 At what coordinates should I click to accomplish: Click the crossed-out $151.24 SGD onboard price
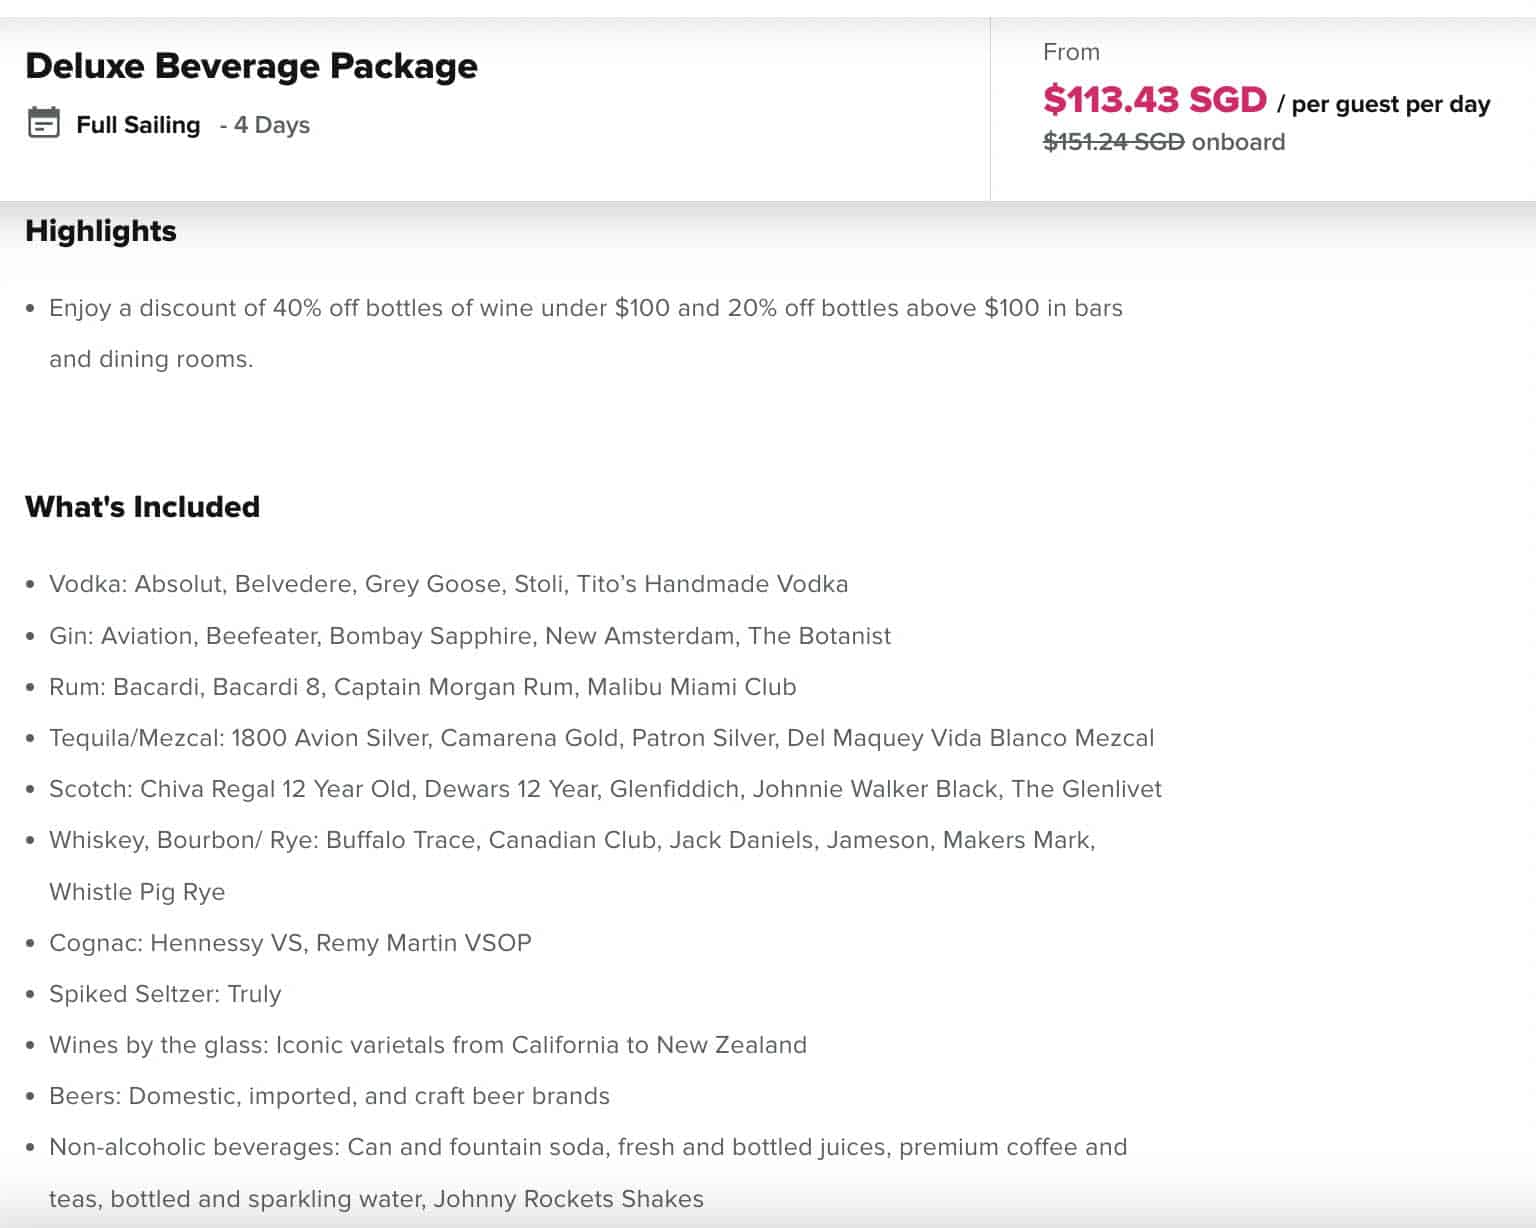tap(1113, 142)
